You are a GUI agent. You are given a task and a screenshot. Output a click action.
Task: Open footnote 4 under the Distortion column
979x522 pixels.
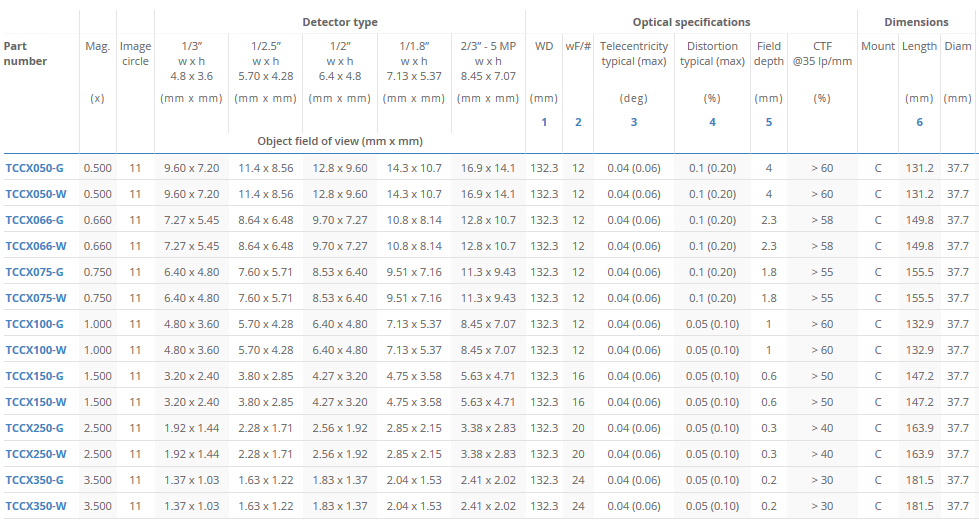[712, 122]
